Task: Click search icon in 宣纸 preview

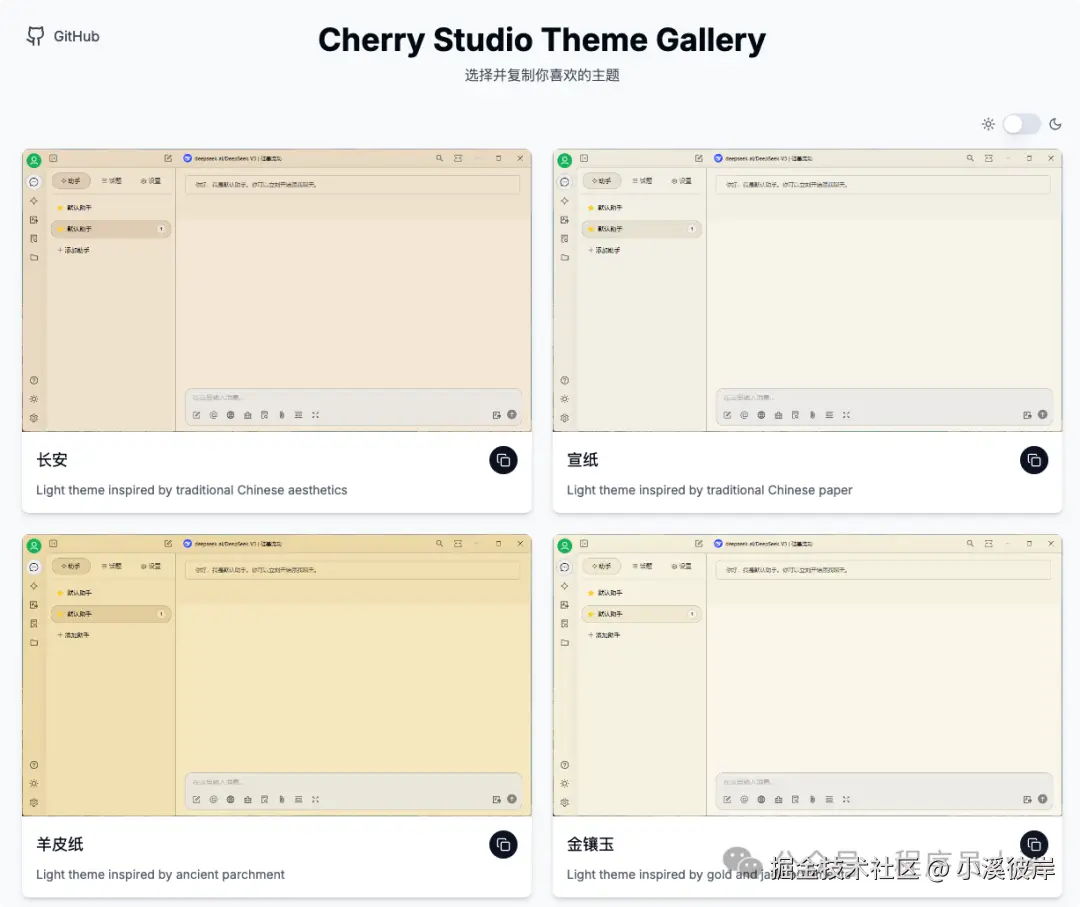Action: click(x=970, y=158)
